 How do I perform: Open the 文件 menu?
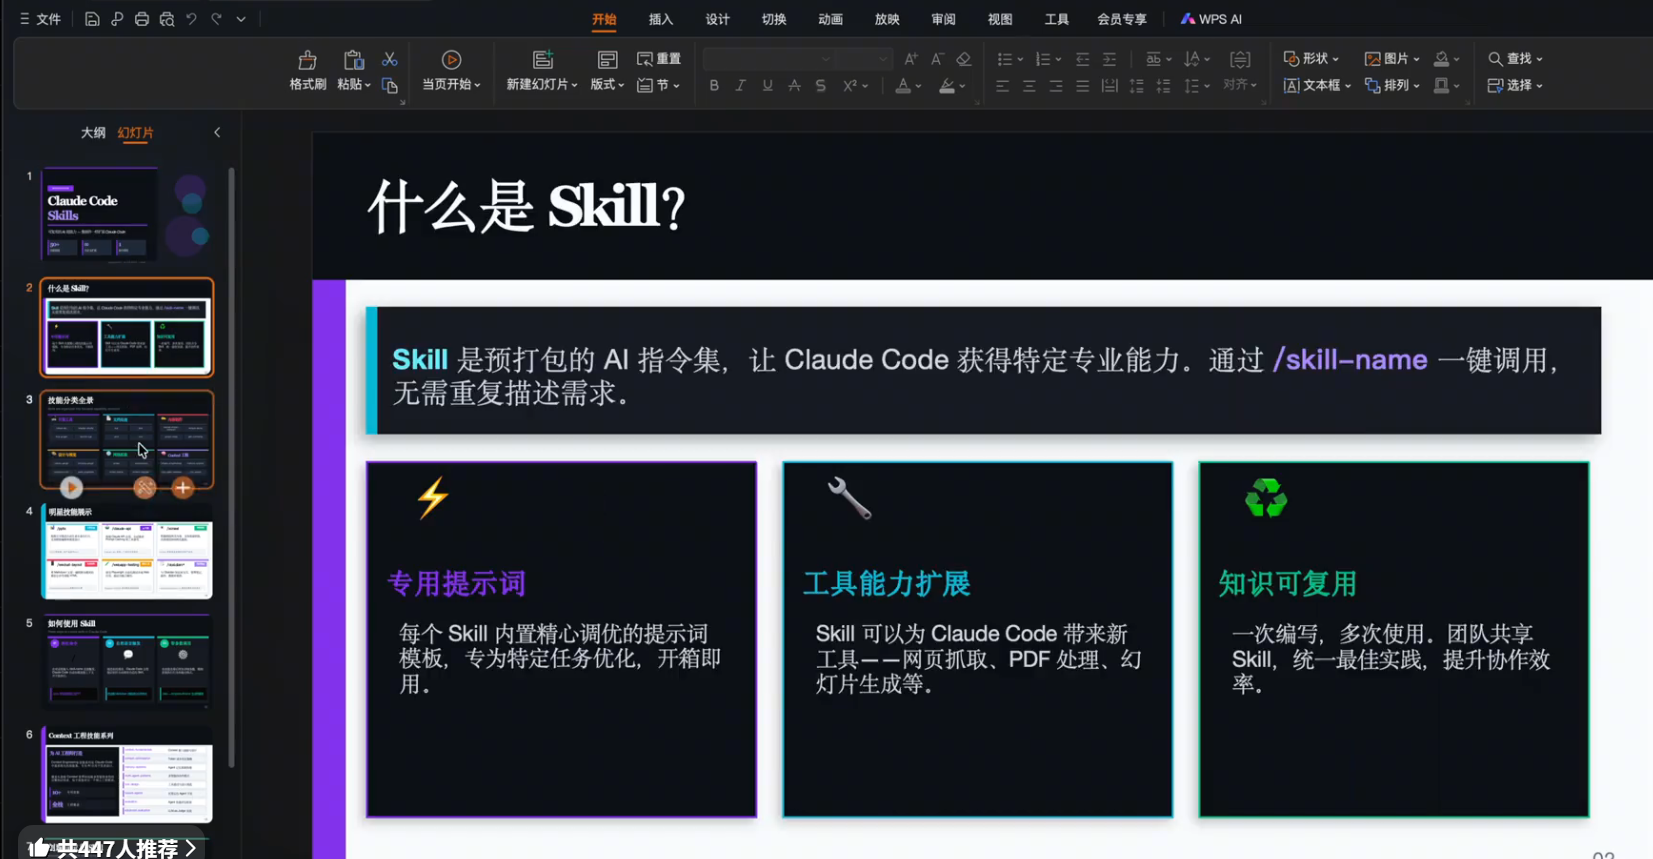click(x=40, y=19)
